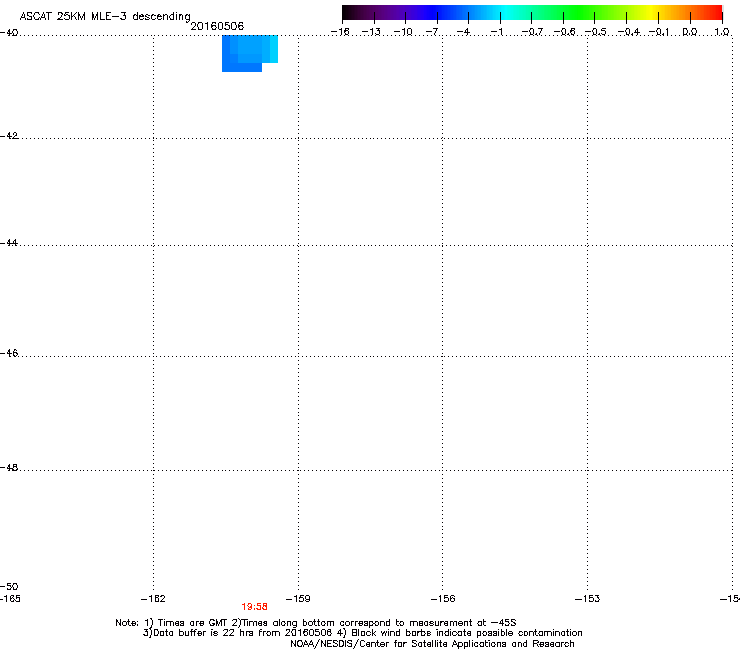Click the color bar label -4
Image resolution: width=740 pixels, height=650 pixels.
pos(463,32)
